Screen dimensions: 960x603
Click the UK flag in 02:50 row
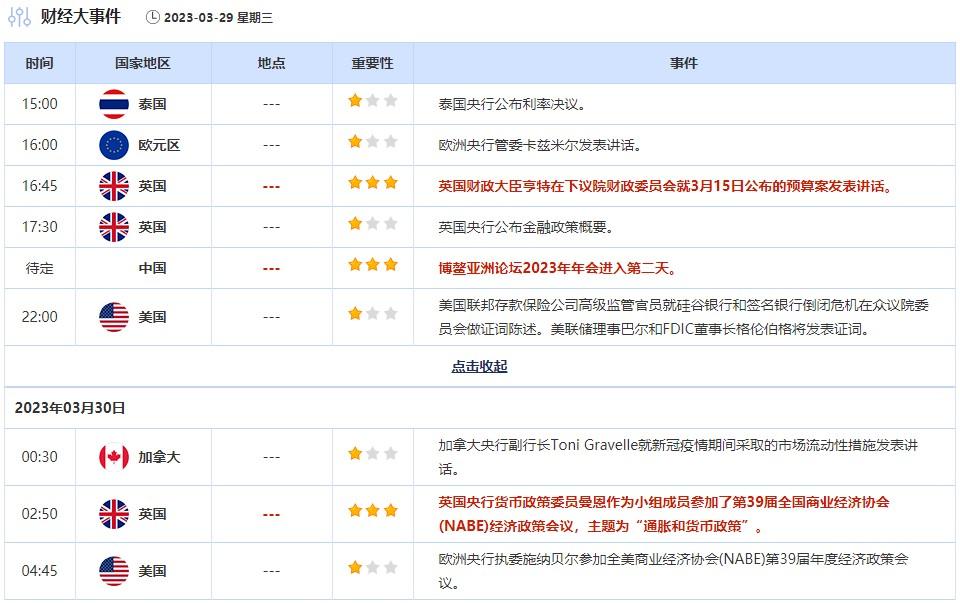tap(114, 514)
